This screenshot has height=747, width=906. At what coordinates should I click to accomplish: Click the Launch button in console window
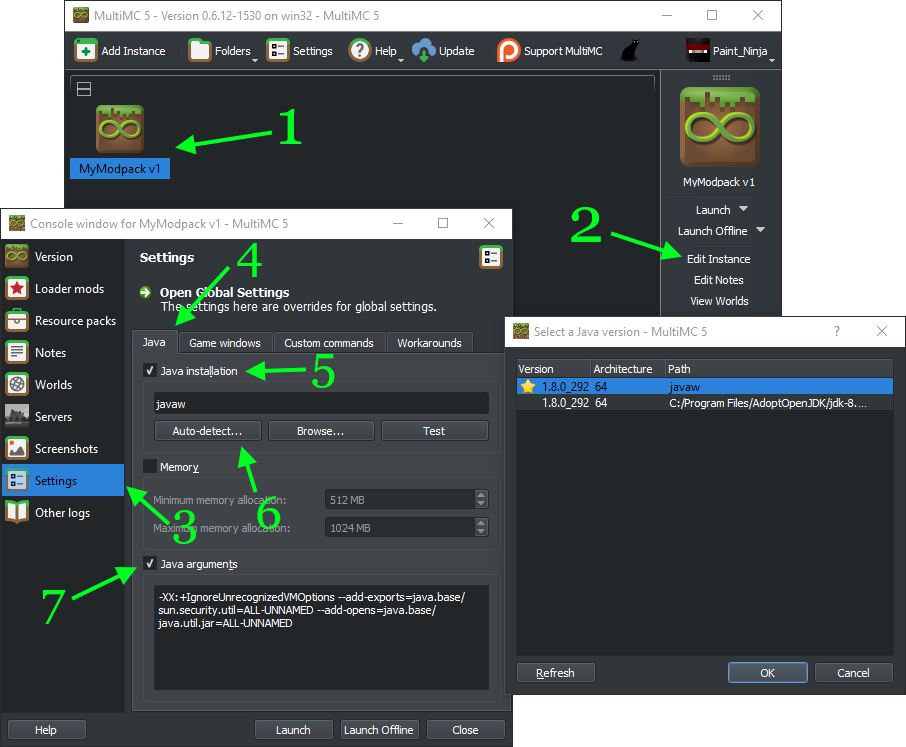(x=294, y=730)
